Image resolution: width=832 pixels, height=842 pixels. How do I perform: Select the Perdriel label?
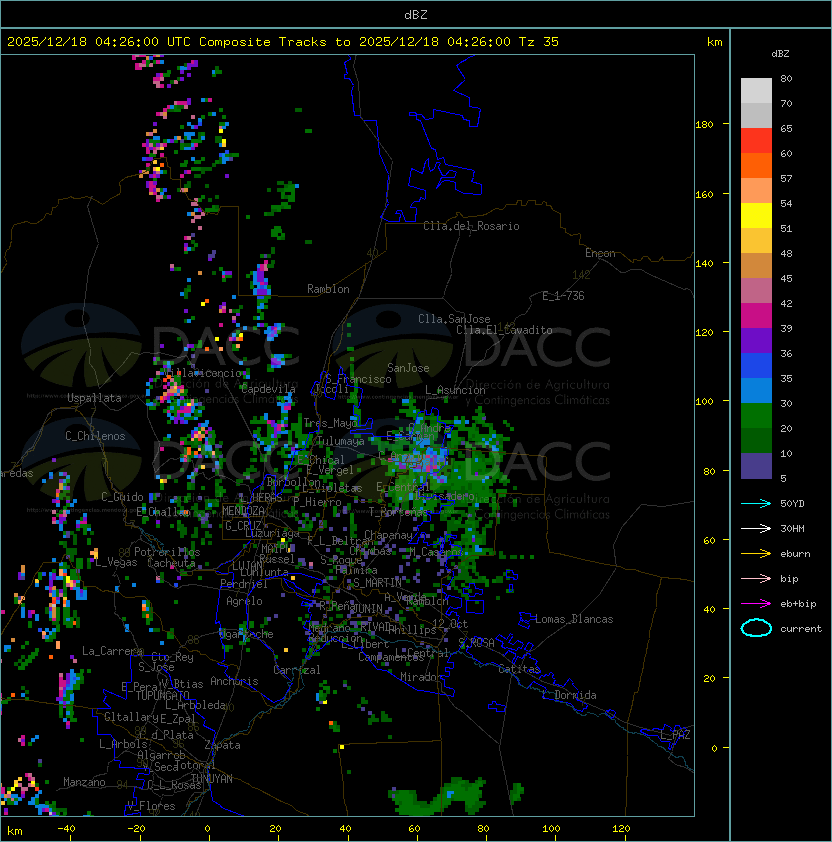click(244, 584)
